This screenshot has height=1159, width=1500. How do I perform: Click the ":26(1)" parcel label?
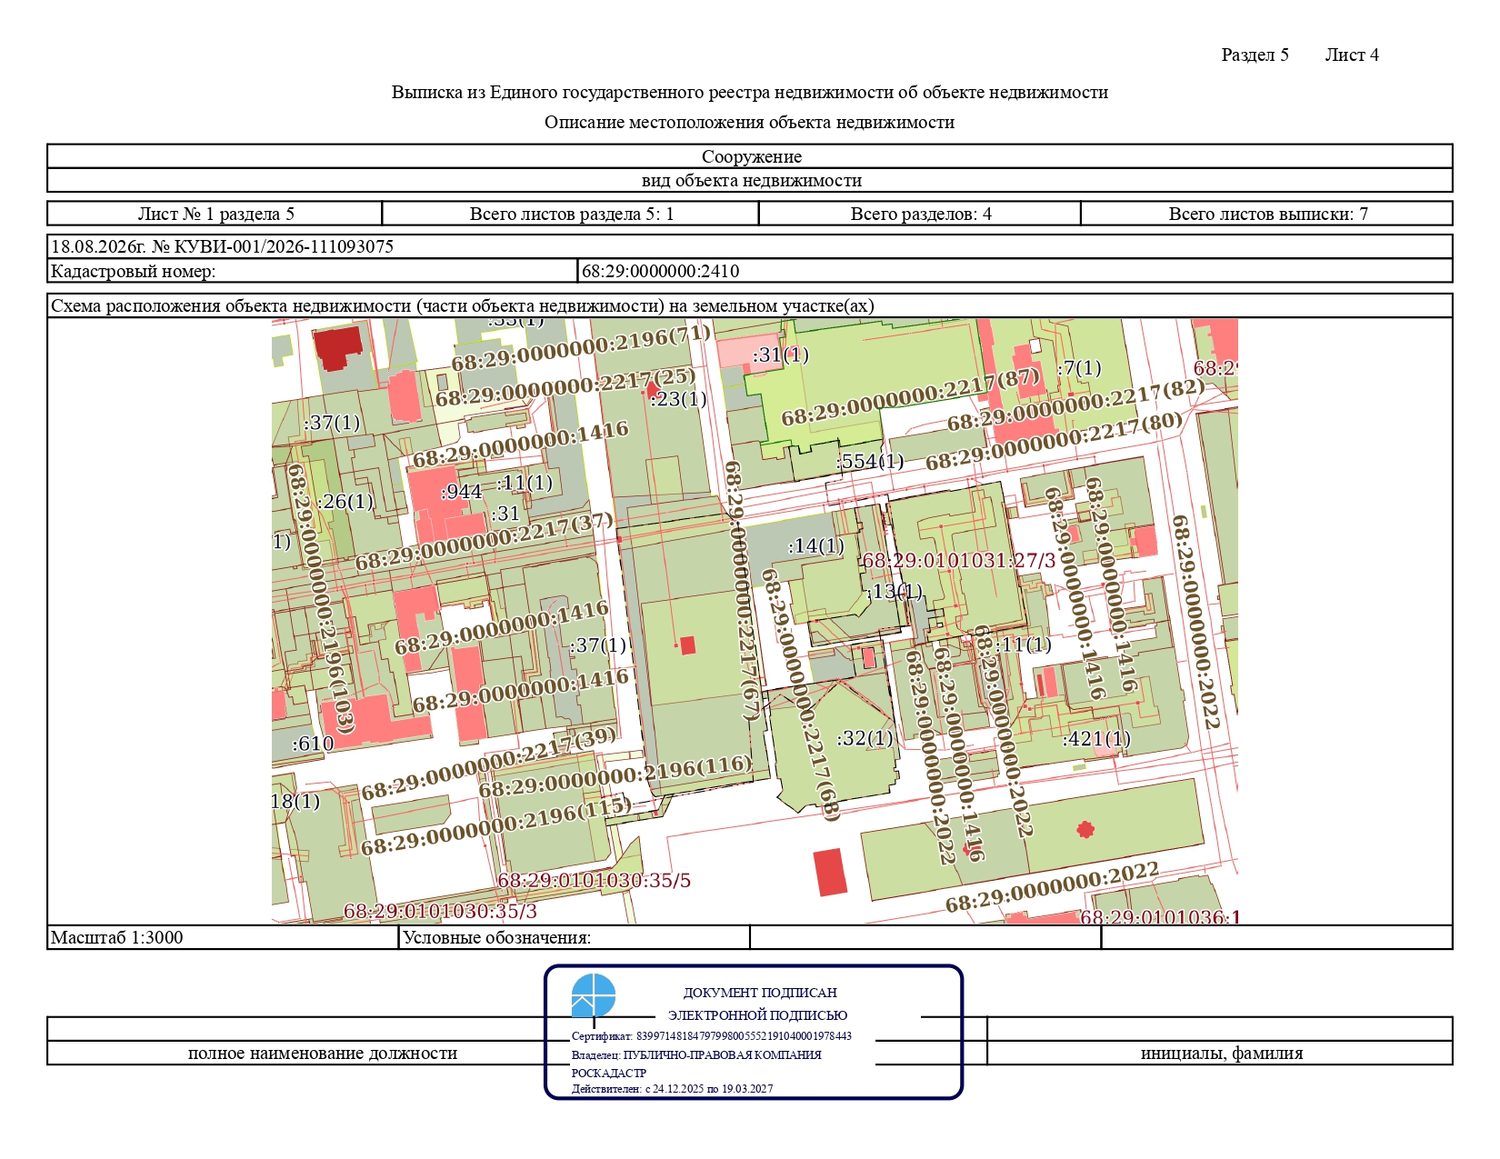click(x=345, y=501)
